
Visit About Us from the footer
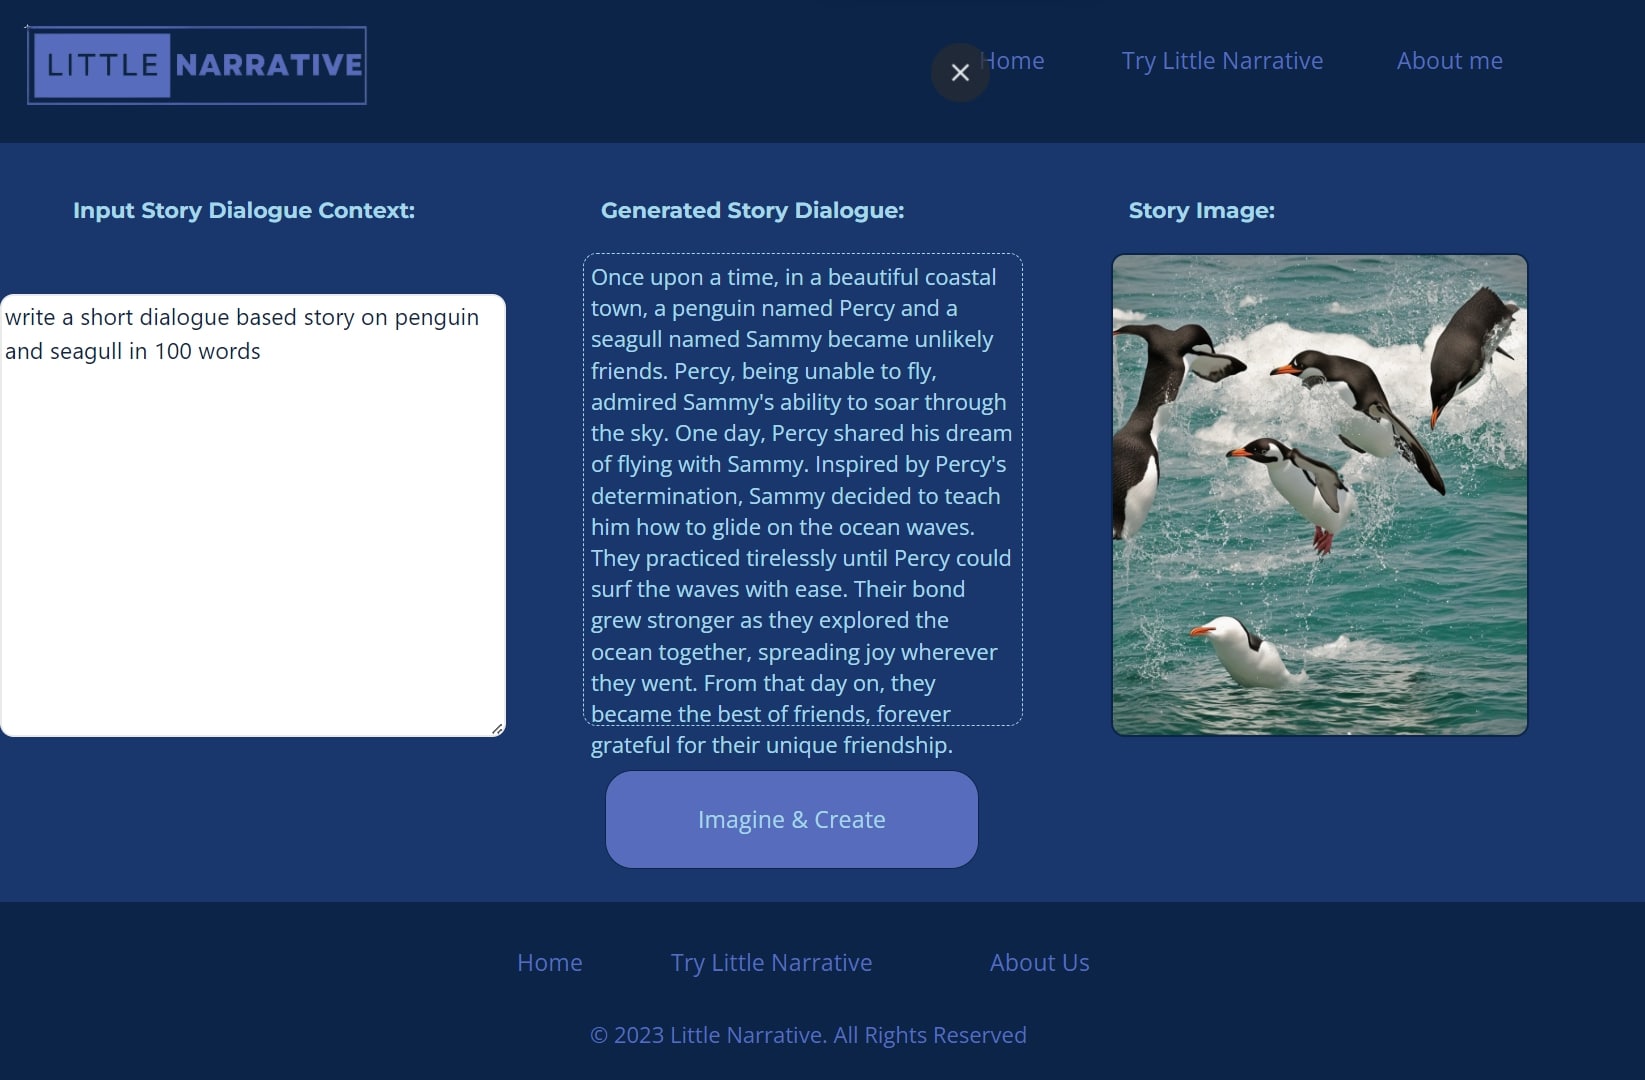(x=1039, y=962)
